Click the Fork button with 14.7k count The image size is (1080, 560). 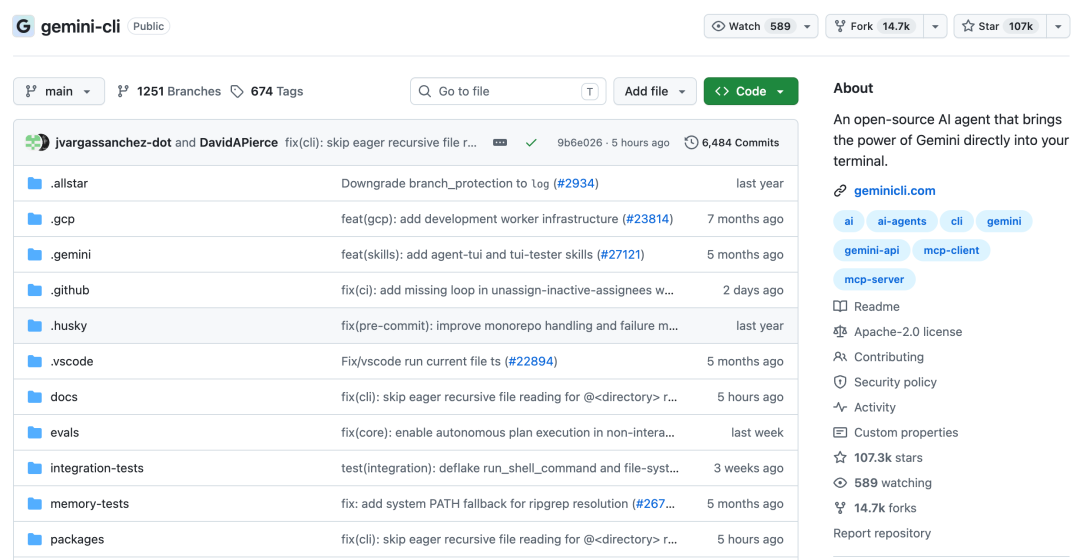pos(875,26)
